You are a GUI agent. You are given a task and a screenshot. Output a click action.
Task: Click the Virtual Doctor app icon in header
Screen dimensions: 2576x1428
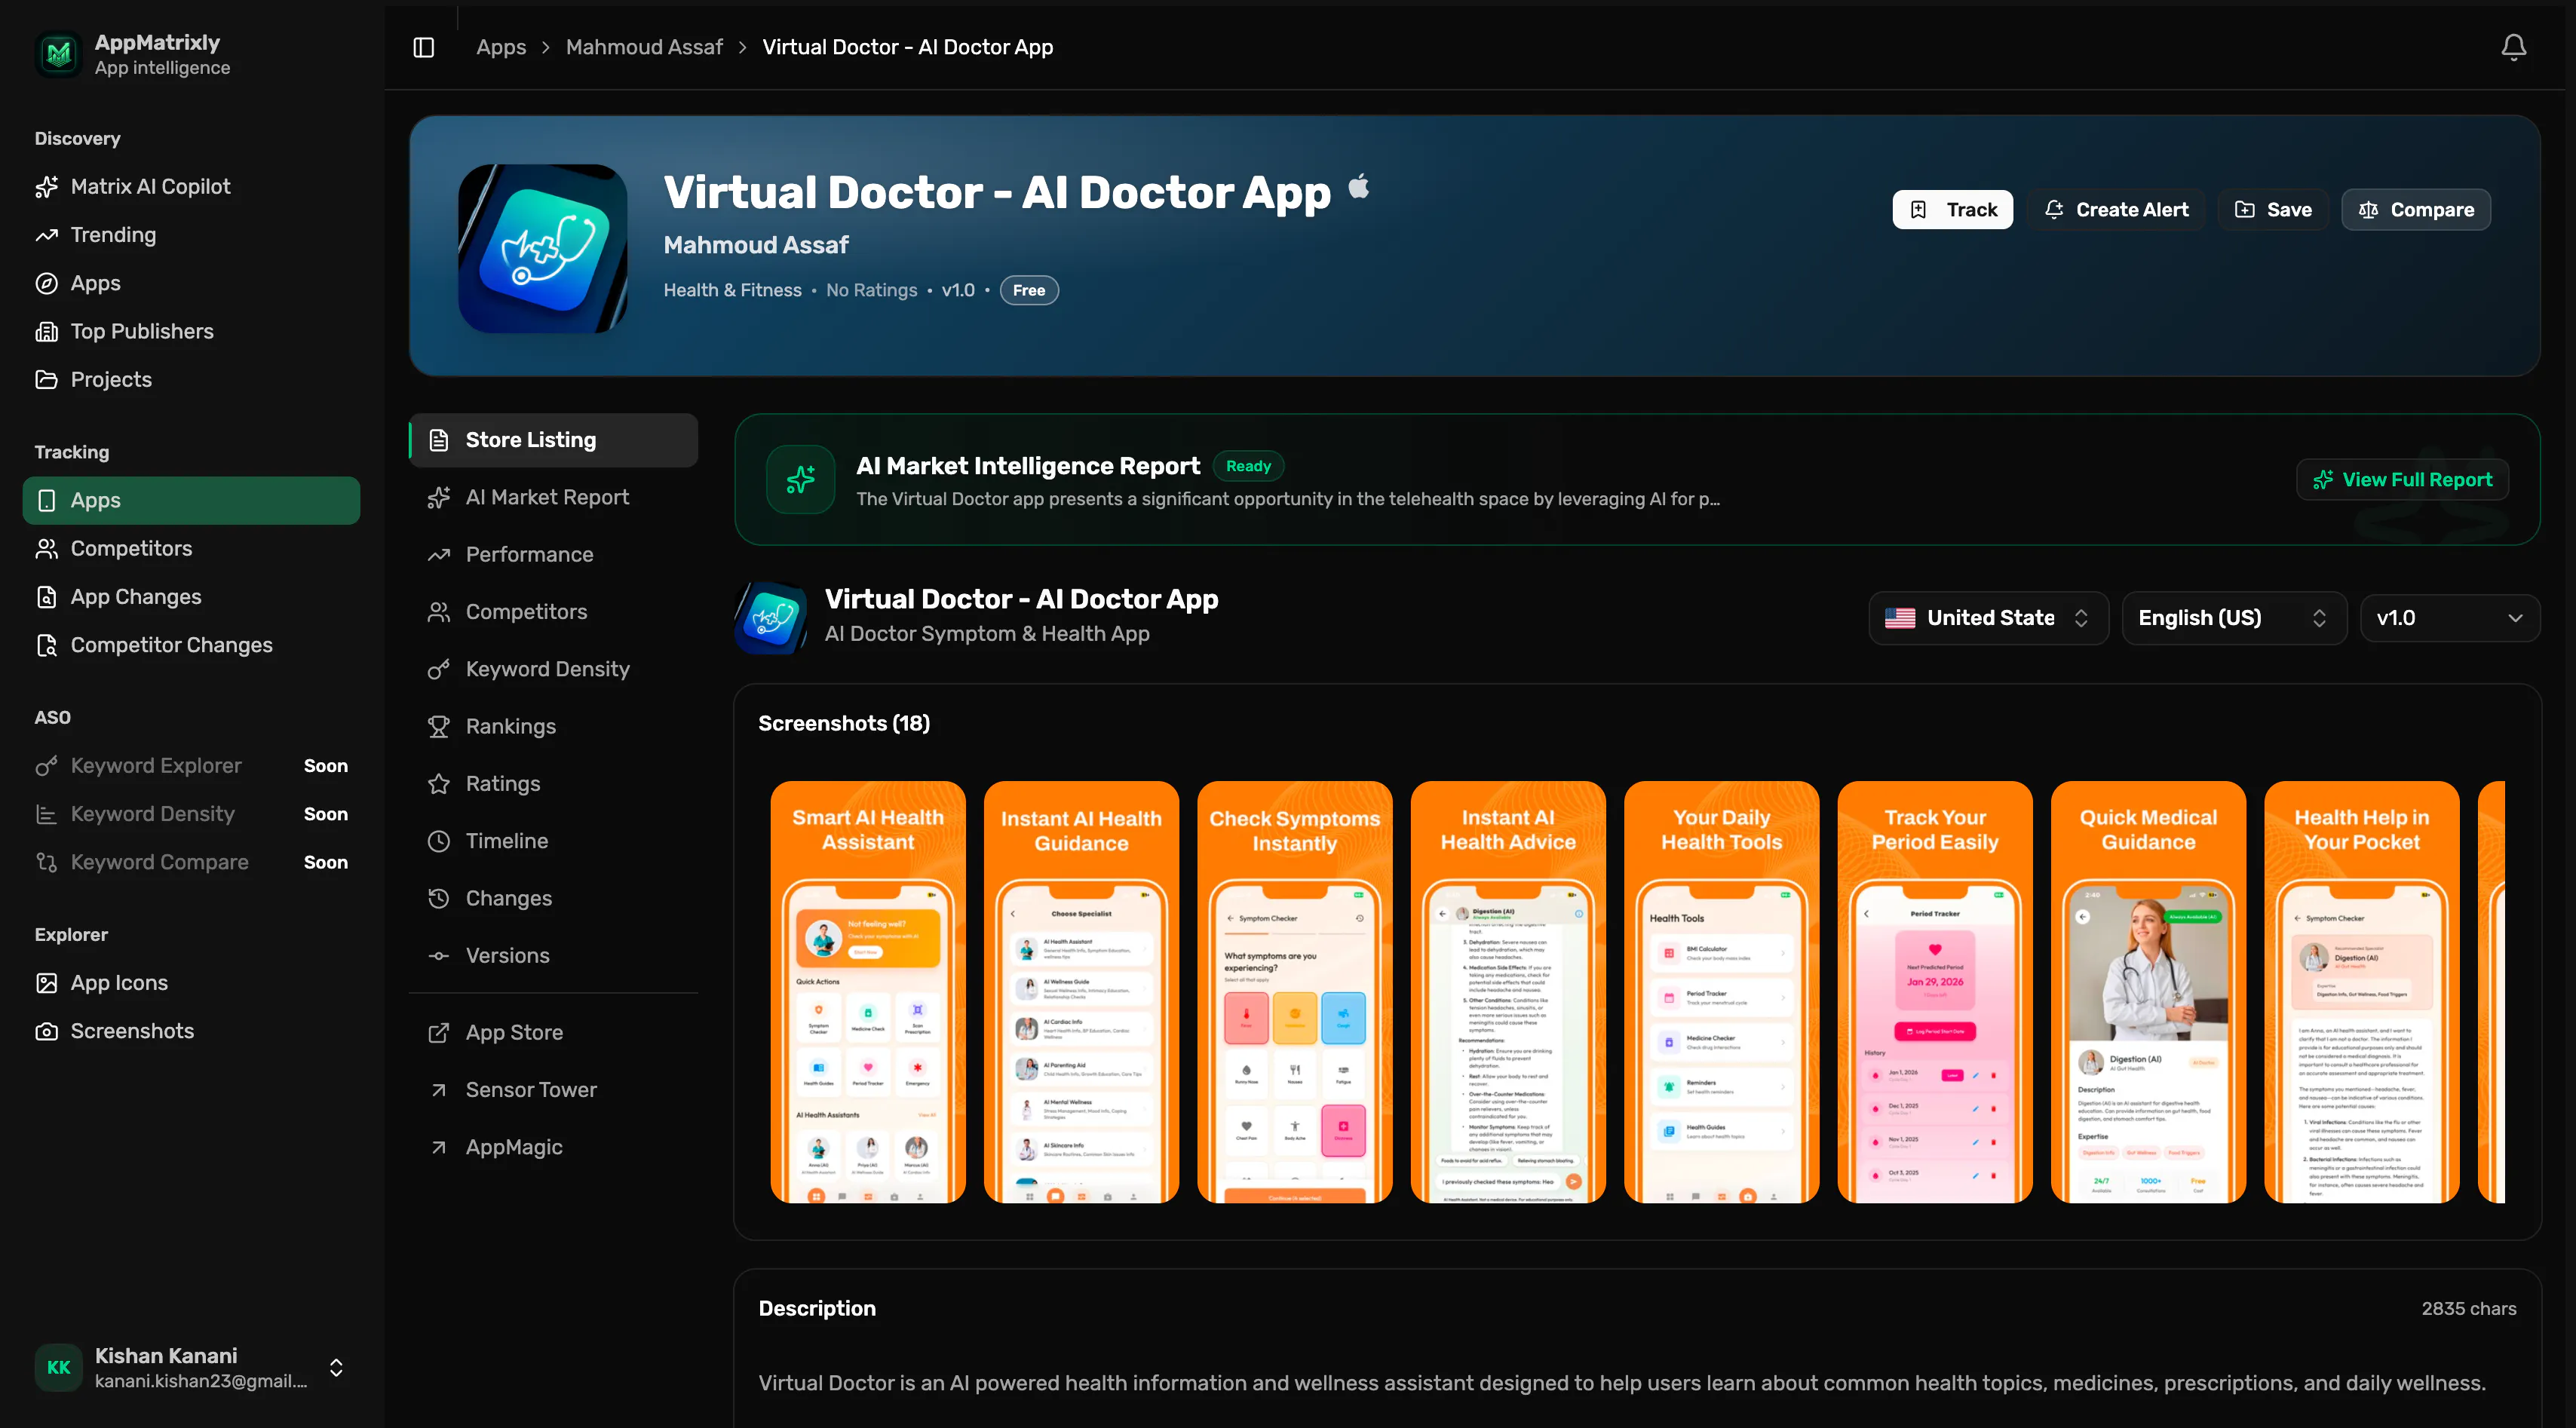[x=543, y=247]
